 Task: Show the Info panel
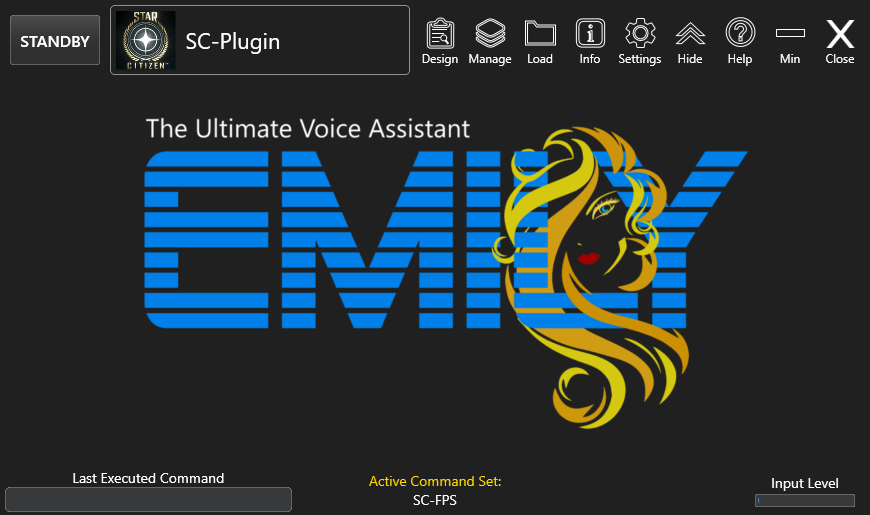[x=590, y=42]
